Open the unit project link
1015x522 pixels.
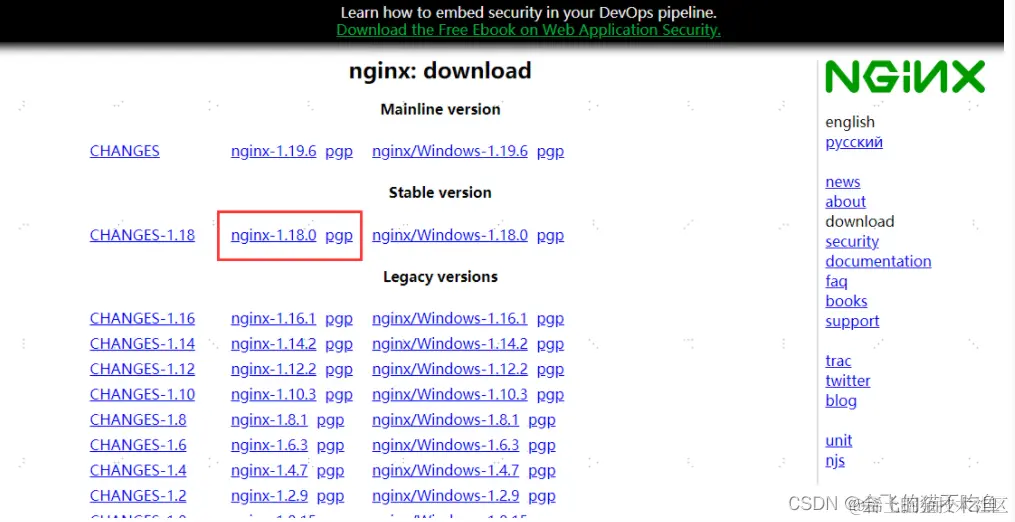point(839,440)
